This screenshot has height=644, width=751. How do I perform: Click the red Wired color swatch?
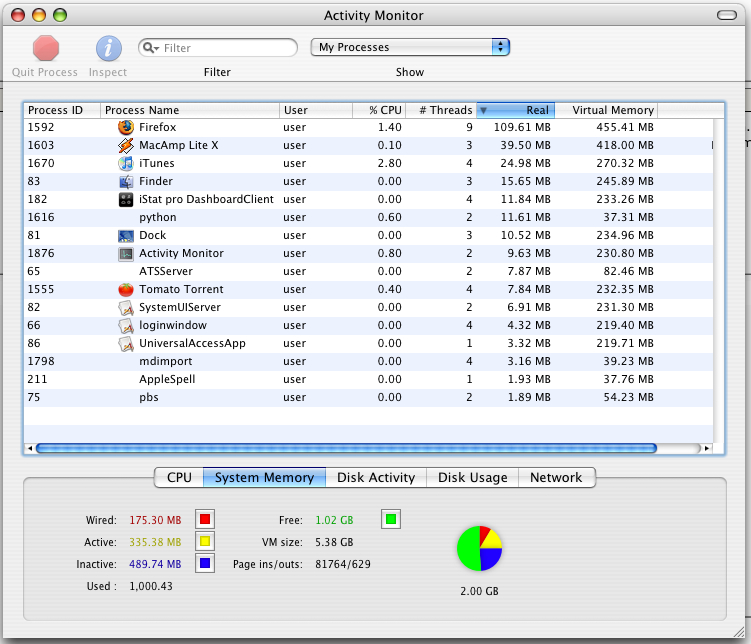205,520
